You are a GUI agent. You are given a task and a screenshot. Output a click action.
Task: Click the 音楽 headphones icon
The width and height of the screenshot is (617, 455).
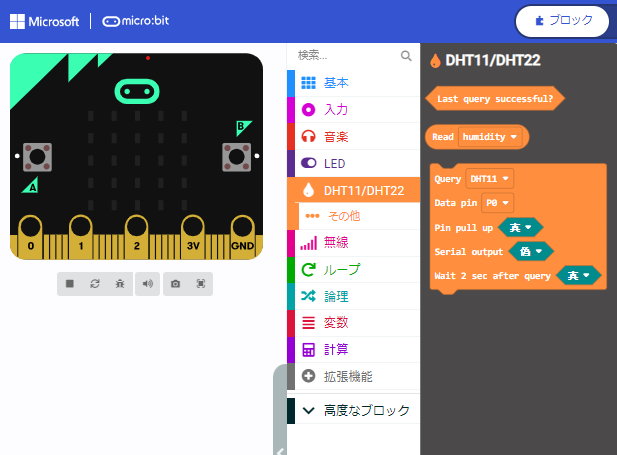(x=308, y=137)
